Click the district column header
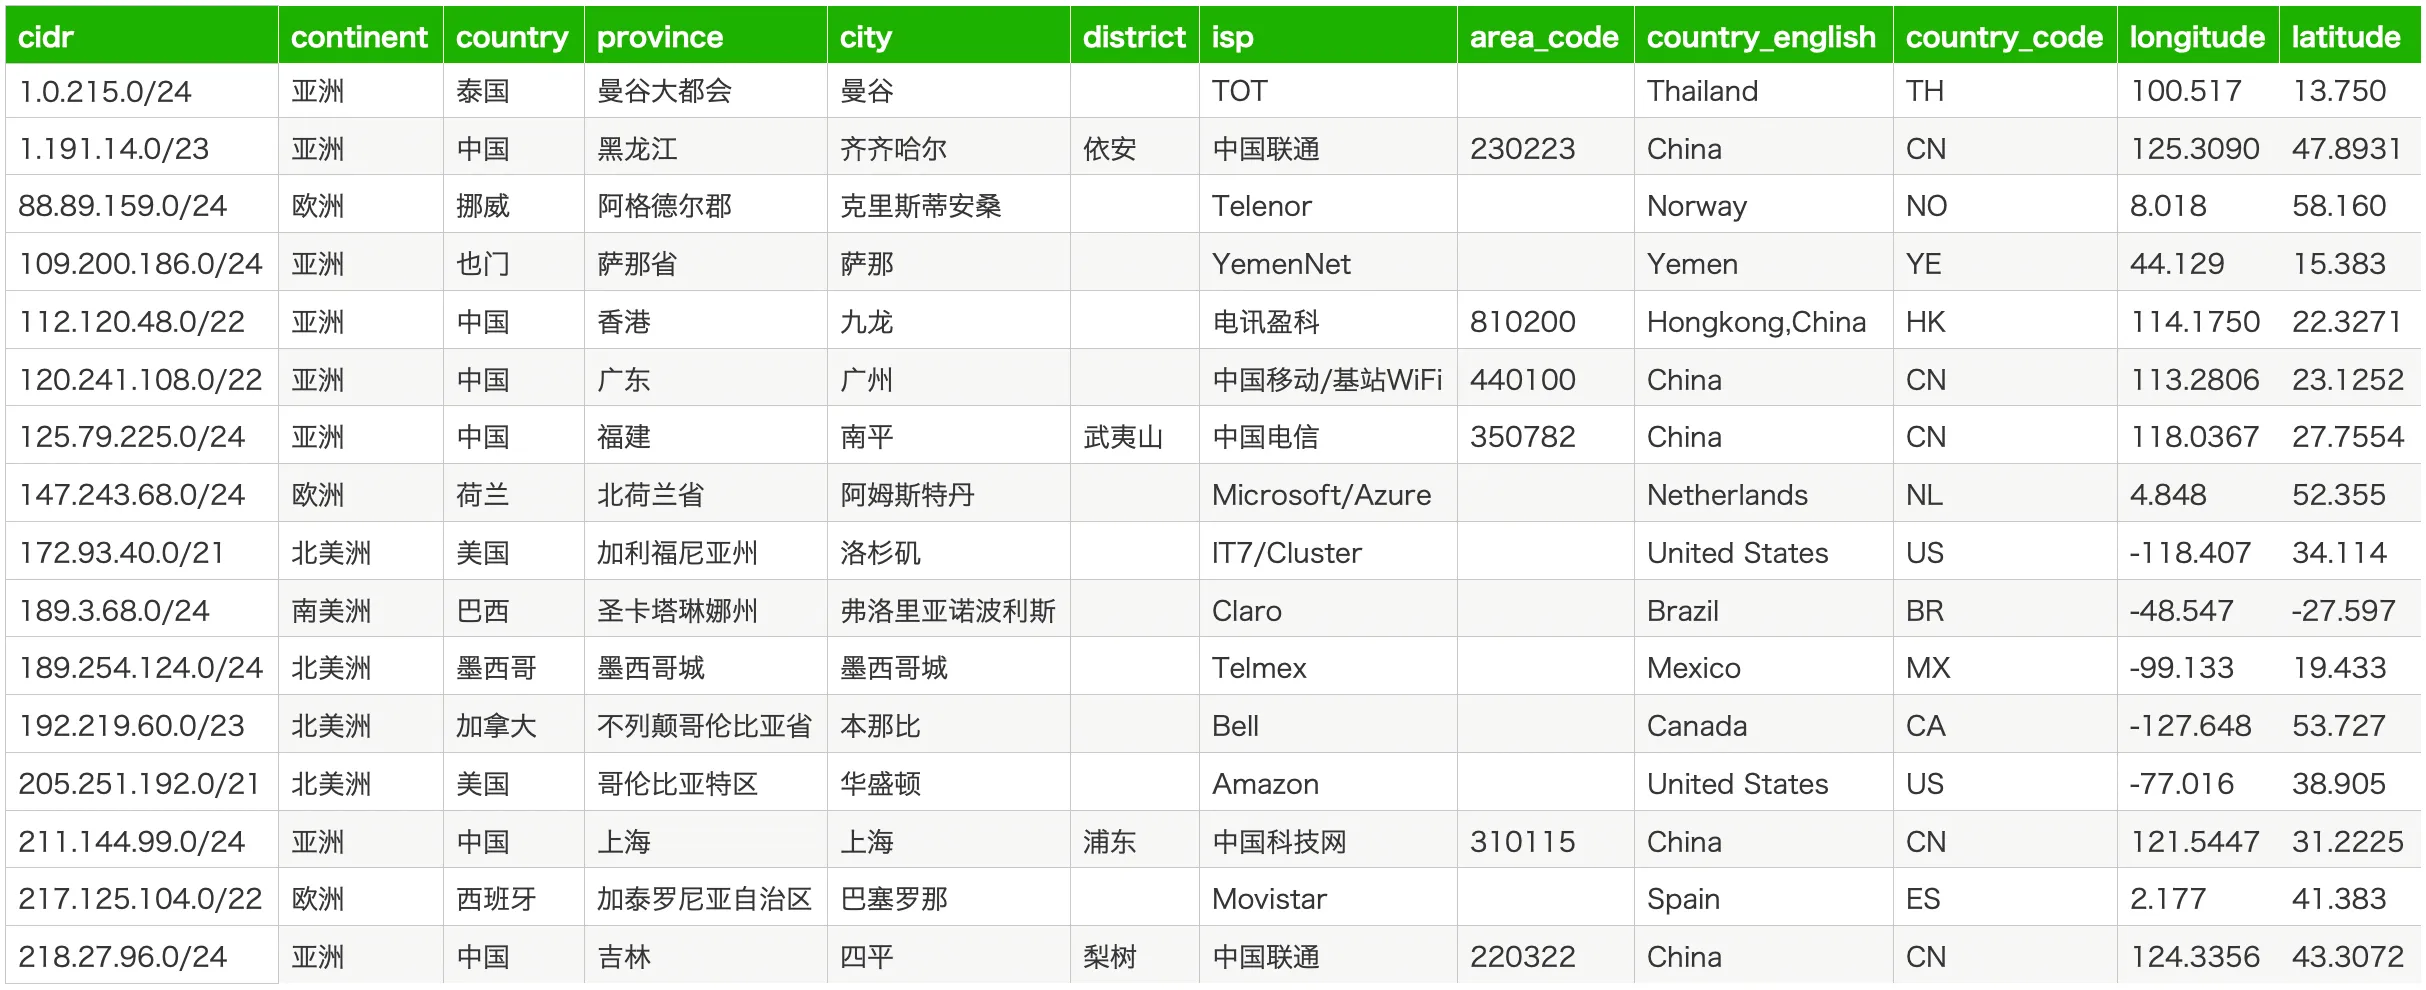This screenshot has height=990, width=2426. click(1135, 36)
